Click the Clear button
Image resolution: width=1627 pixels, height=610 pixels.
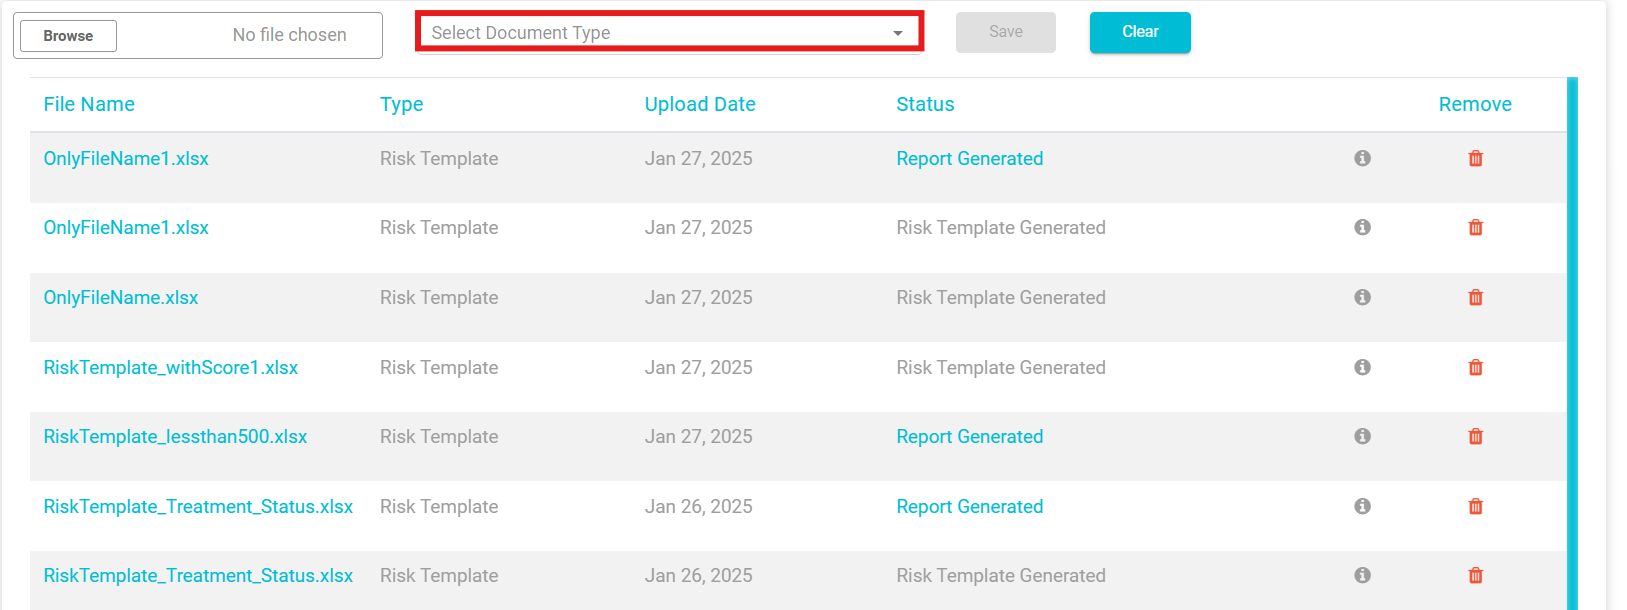[x=1140, y=32]
